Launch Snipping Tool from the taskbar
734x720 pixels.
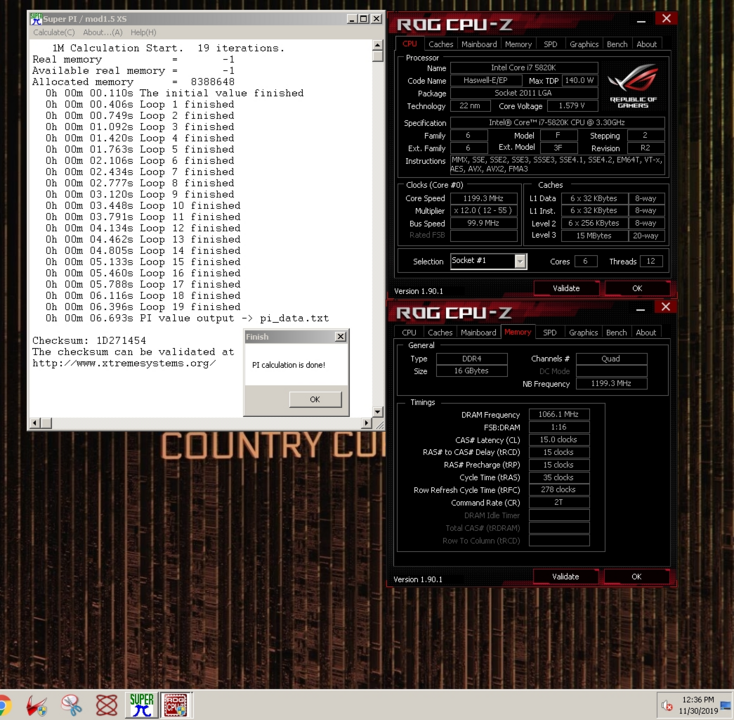pyautogui.click(x=71, y=705)
